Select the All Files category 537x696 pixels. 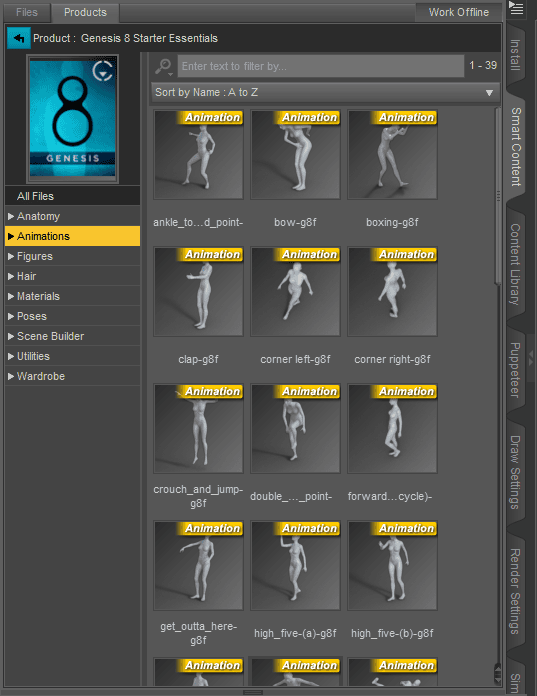click(72, 196)
